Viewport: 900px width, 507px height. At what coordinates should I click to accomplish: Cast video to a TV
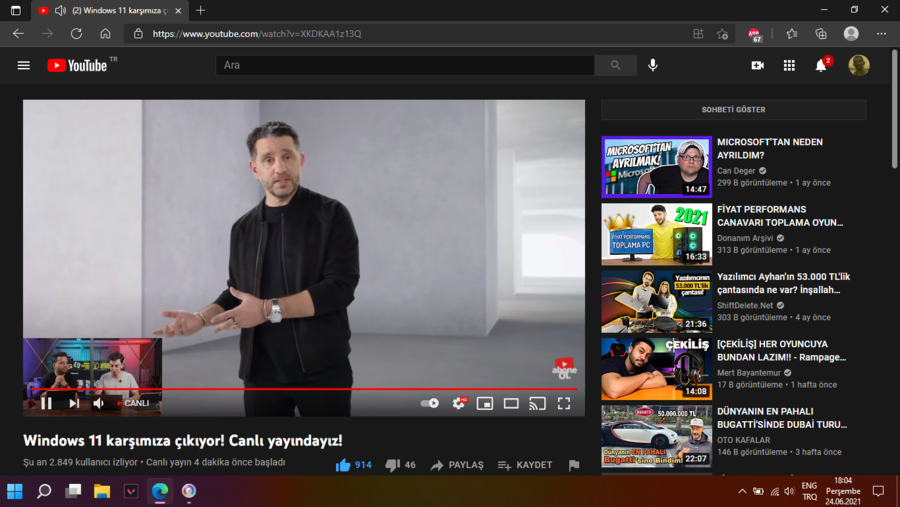pyautogui.click(x=537, y=404)
